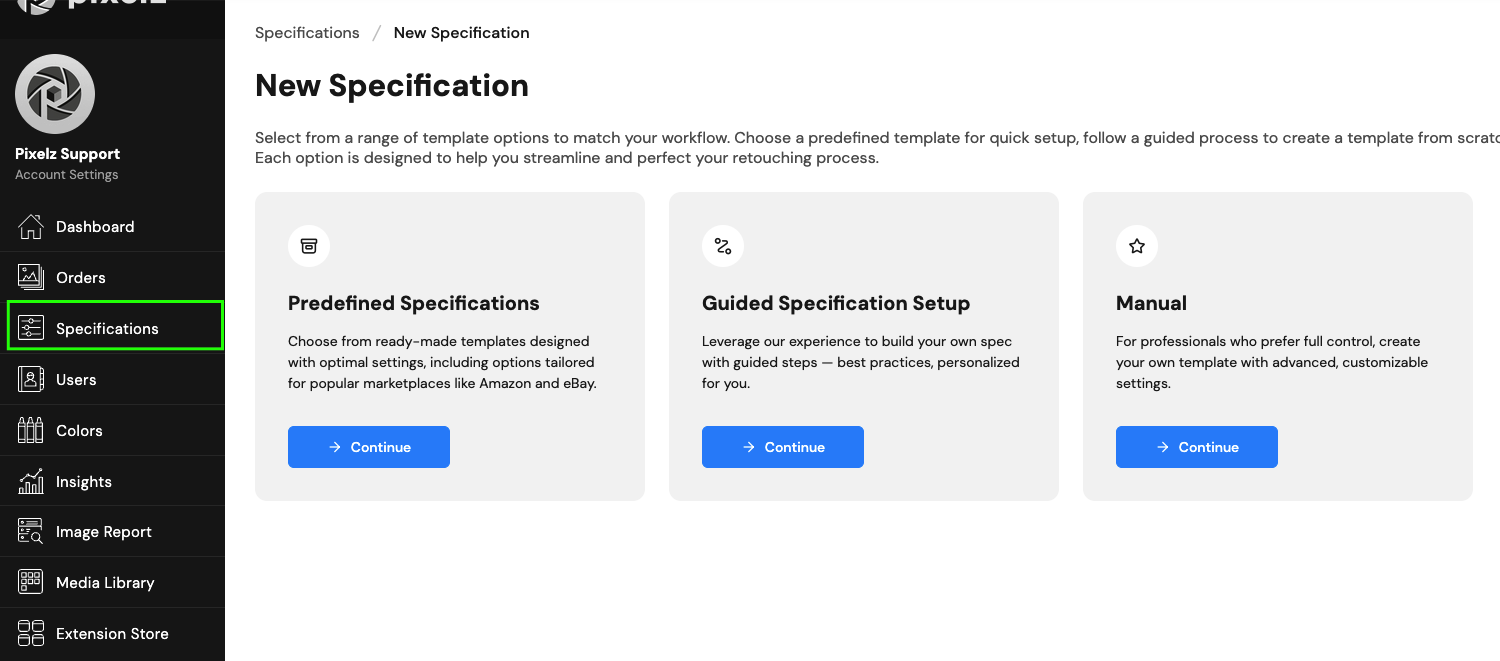Open Account Settings under Pixelz Support
Image resolution: width=1500 pixels, height=661 pixels.
click(66, 174)
